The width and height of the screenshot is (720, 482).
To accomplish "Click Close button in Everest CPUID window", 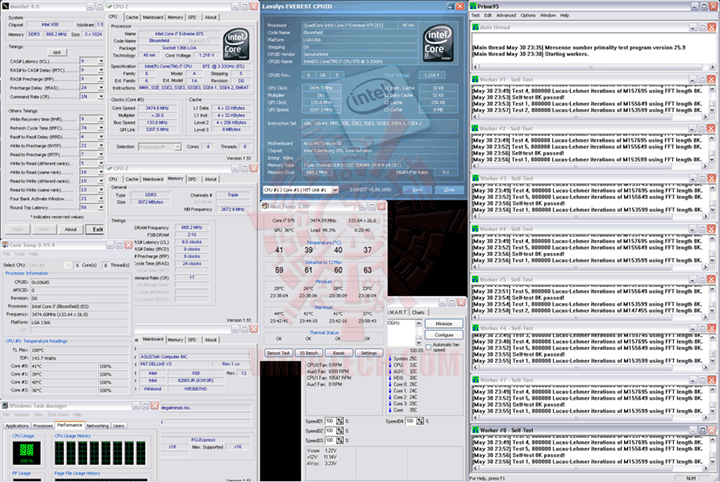I will coord(449,190).
